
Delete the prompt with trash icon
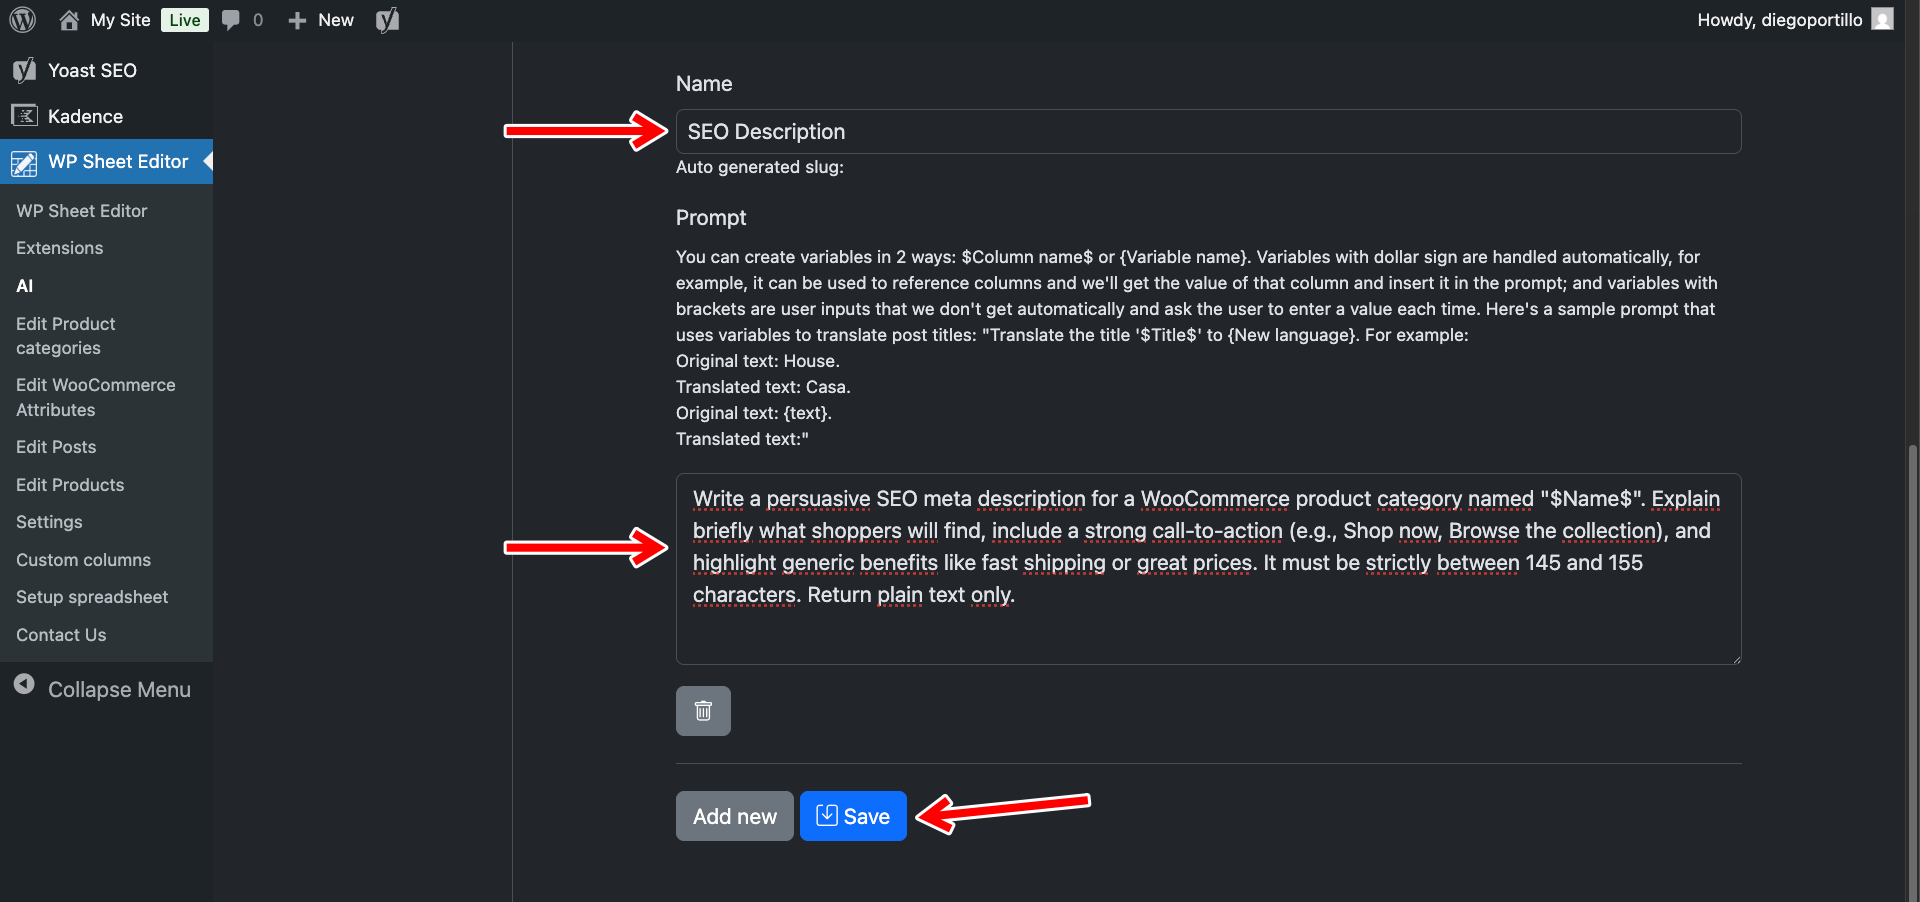(703, 711)
